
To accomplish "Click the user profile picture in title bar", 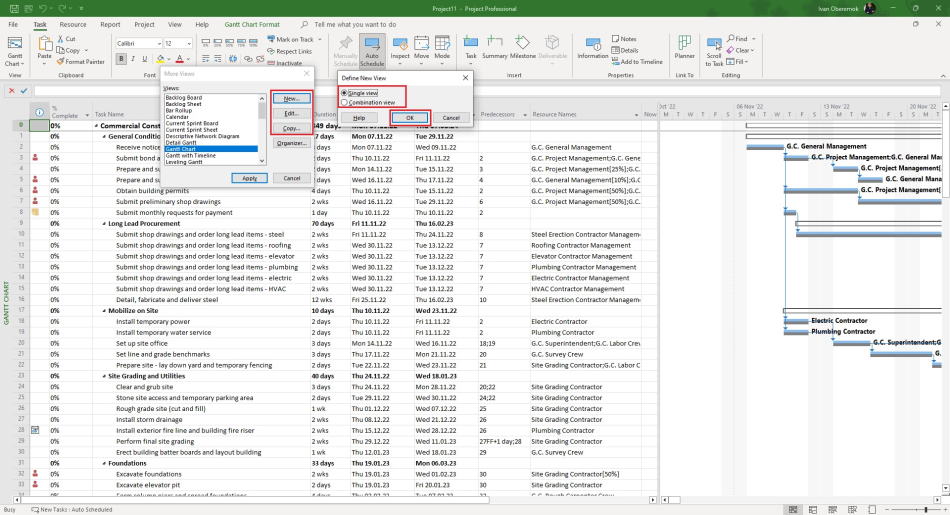I will coord(870,8).
